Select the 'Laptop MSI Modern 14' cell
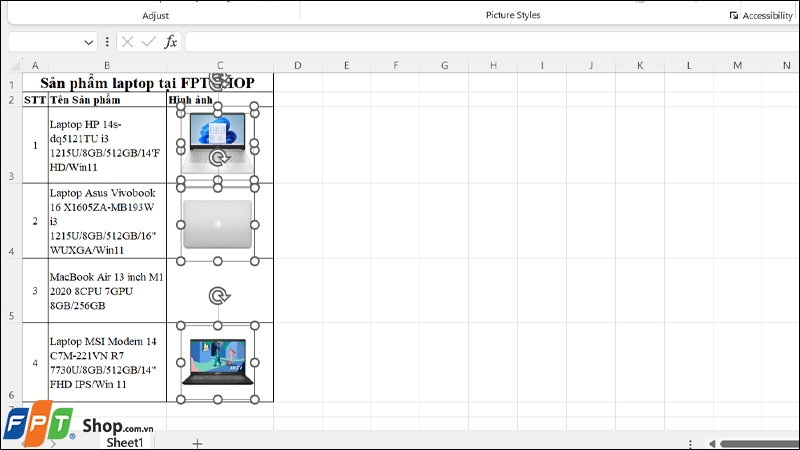 (107, 362)
